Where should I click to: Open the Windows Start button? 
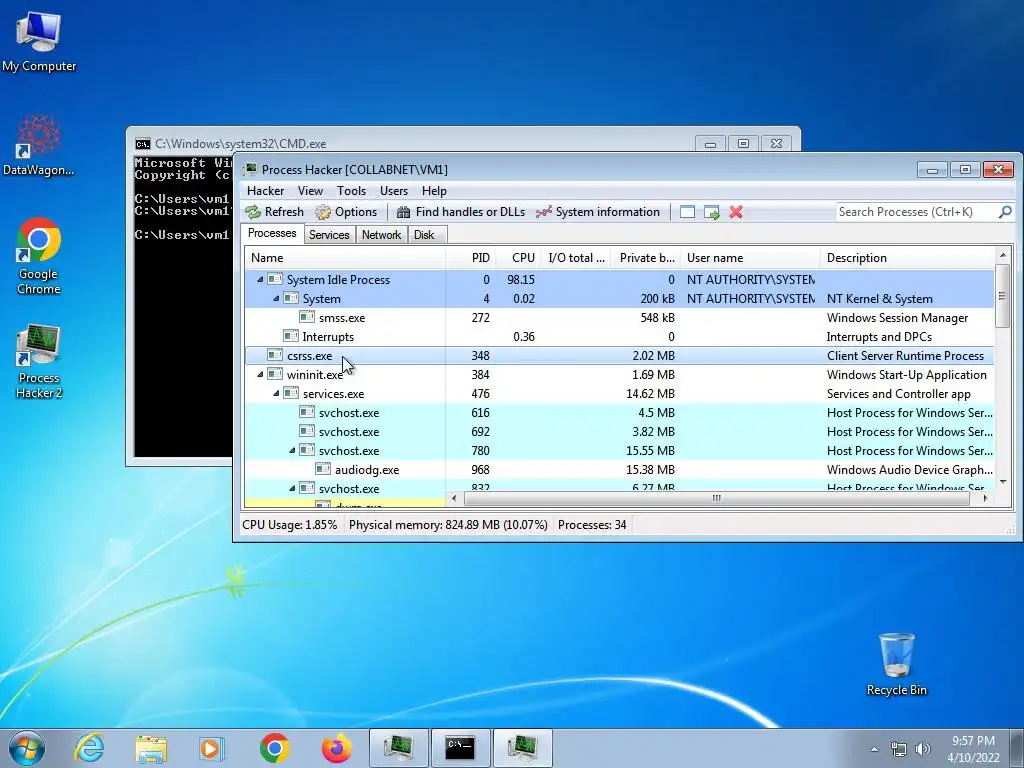click(x=27, y=748)
